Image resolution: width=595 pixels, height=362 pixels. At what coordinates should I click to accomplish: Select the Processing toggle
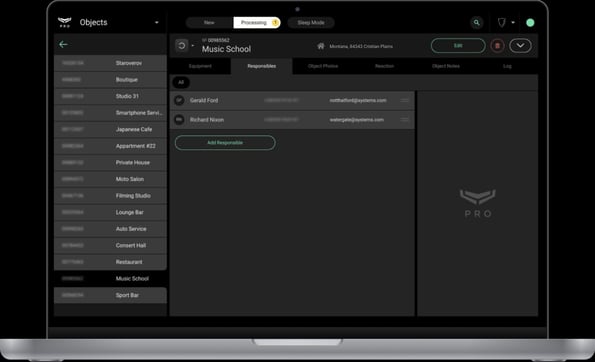257,23
